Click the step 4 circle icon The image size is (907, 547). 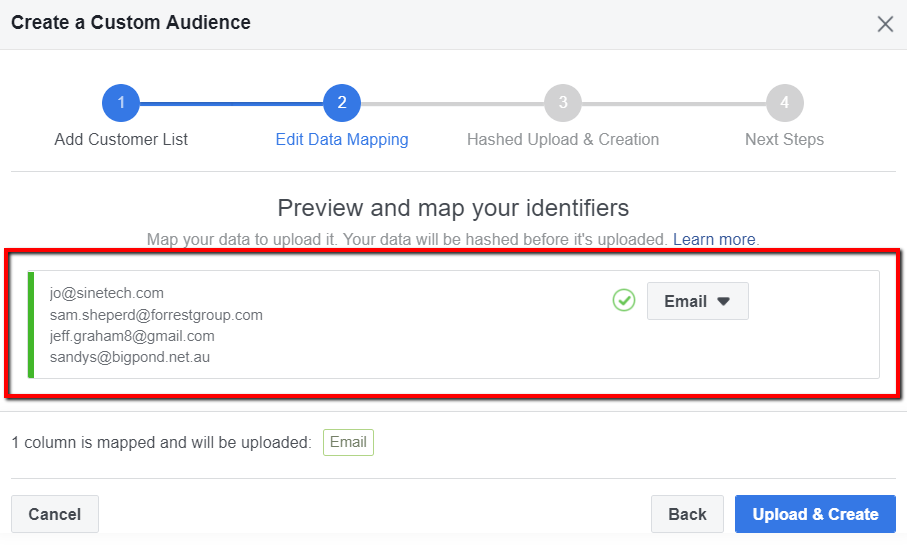(x=784, y=102)
